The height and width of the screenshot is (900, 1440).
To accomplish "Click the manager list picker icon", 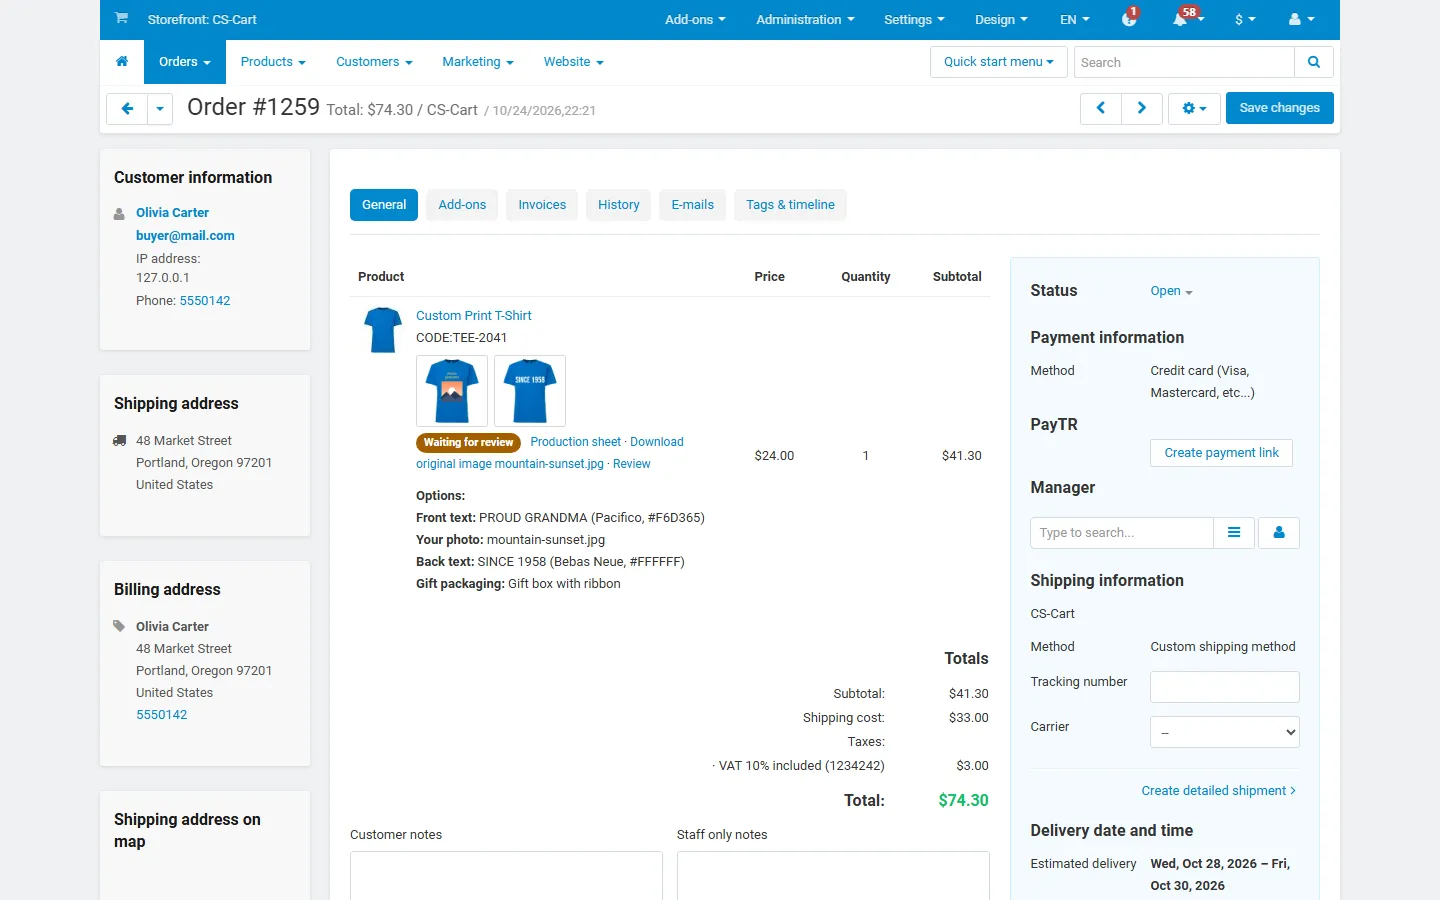I will (x=1235, y=533).
